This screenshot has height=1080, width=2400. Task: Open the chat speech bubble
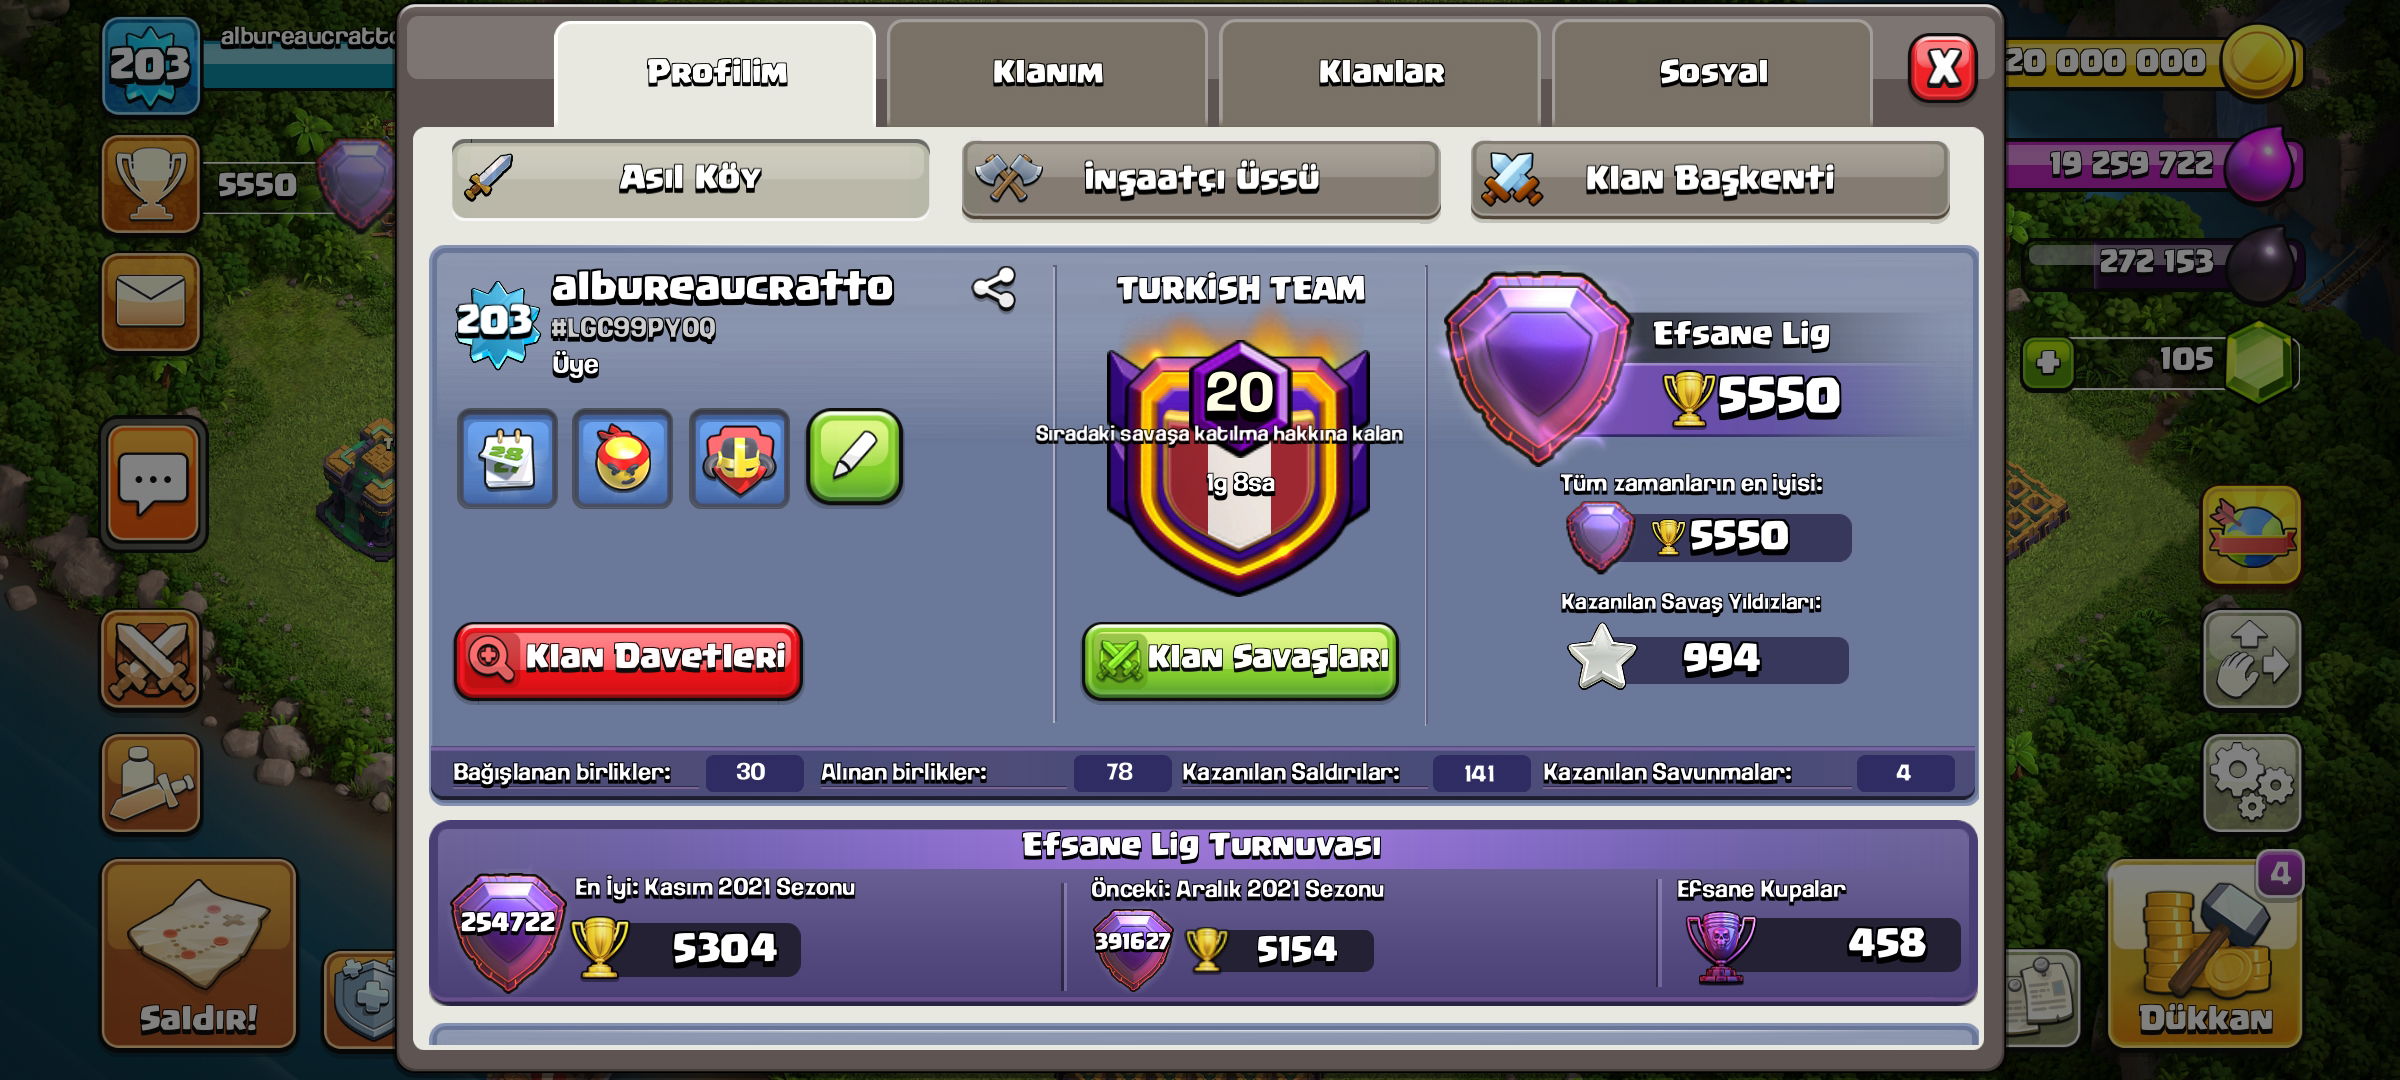point(153,484)
